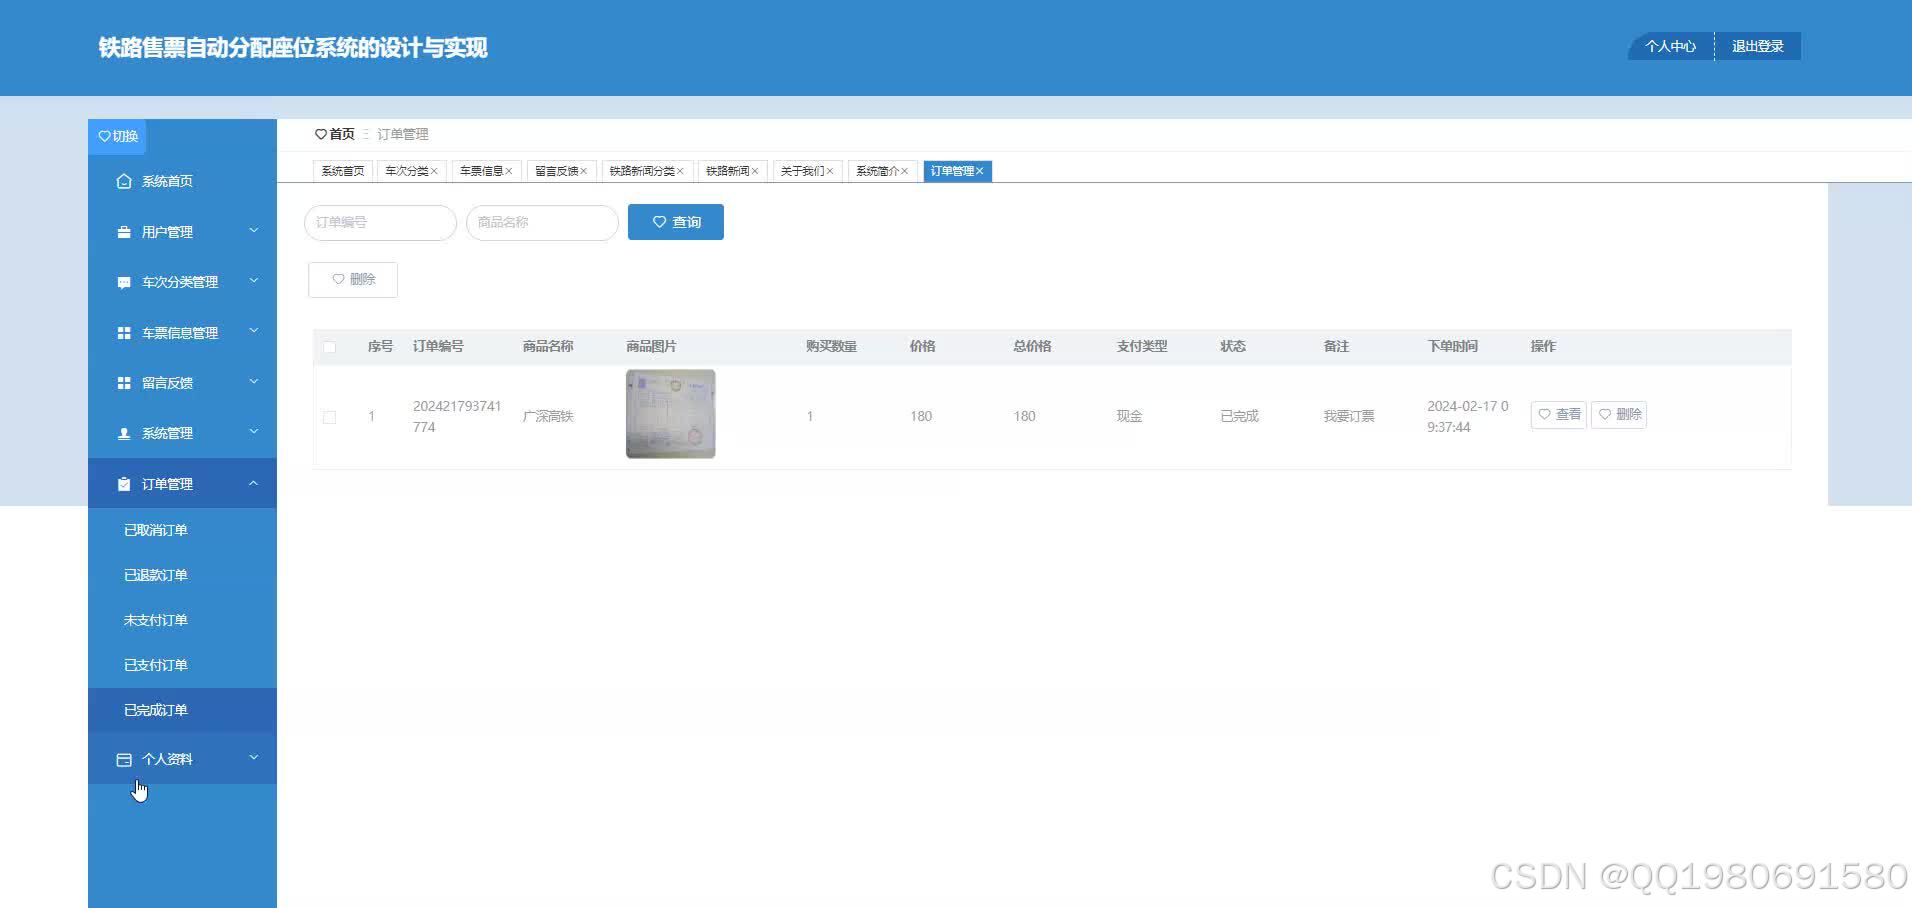This screenshot has height=908, width=1912.
Task: Click the grid icon beside 车票信息管理
Action: 124,333
